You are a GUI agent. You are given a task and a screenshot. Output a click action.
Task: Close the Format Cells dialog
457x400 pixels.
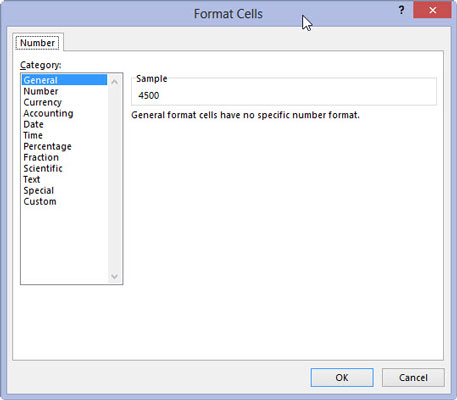point(432,10)
